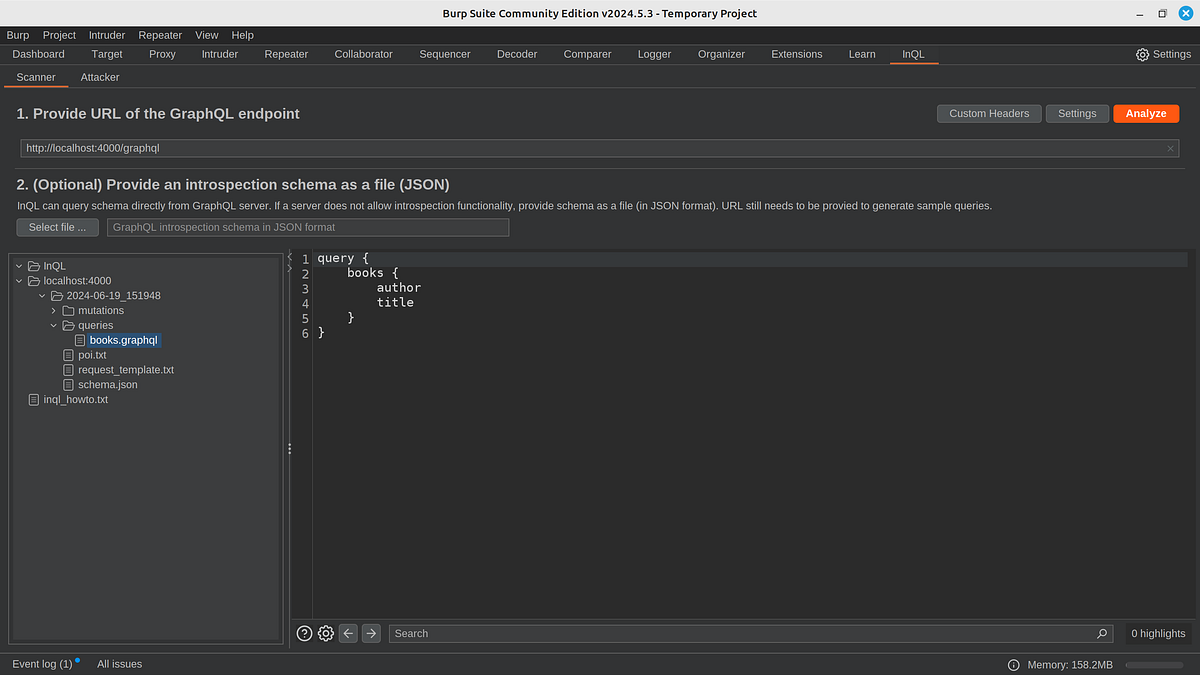Switch to the Comparer tab
This screenshot has height=675, width=1200.
(587, 54)
